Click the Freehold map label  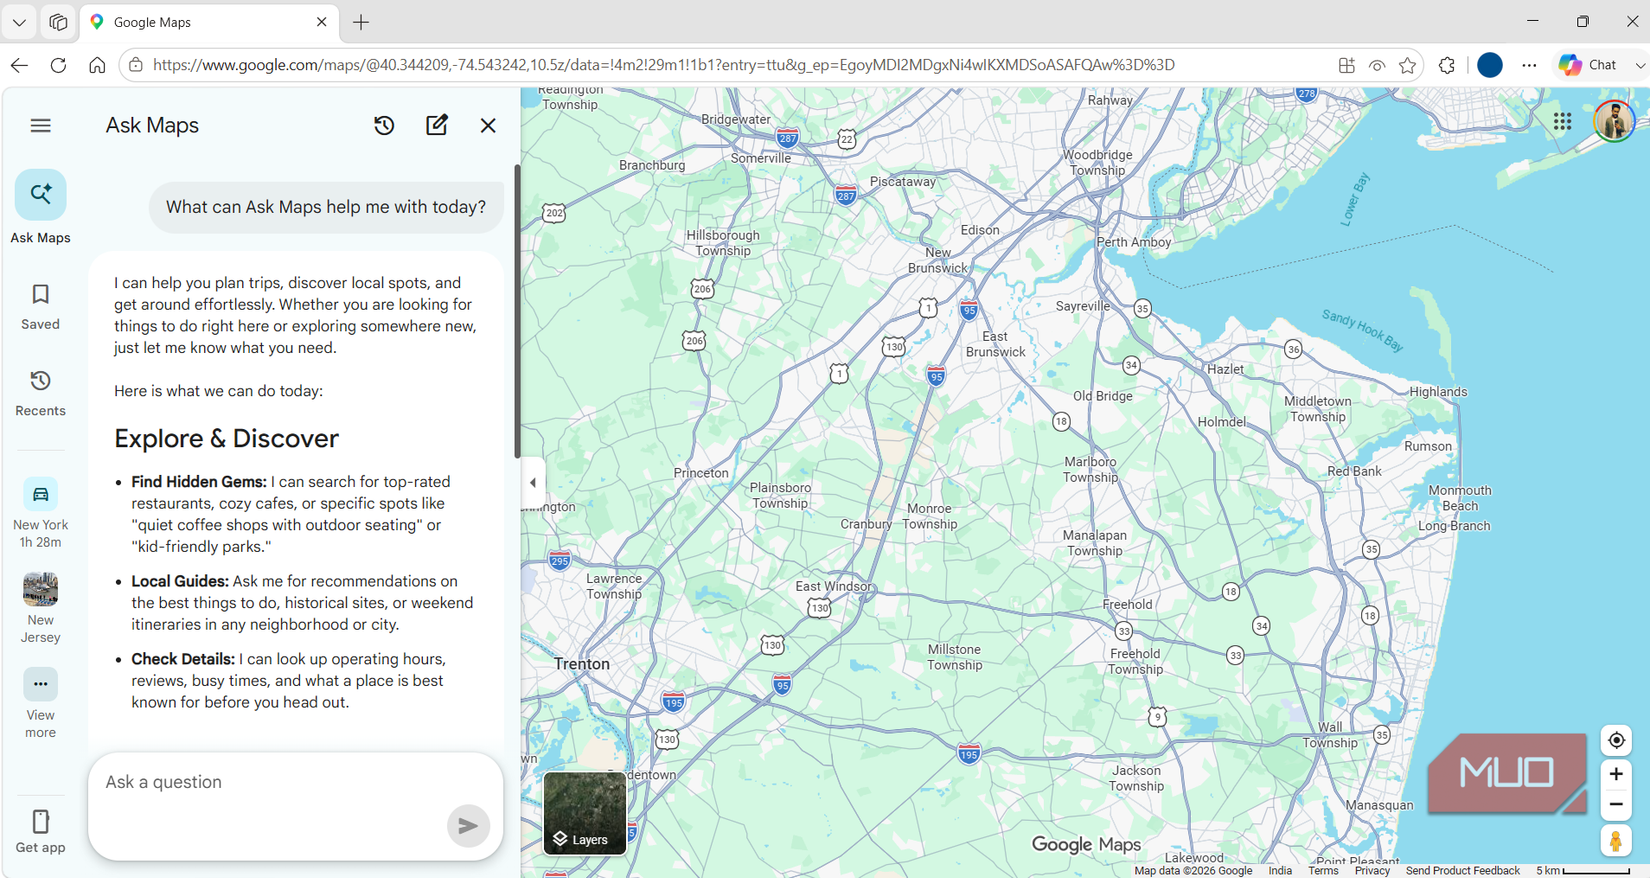click(x=1127, y=605)
